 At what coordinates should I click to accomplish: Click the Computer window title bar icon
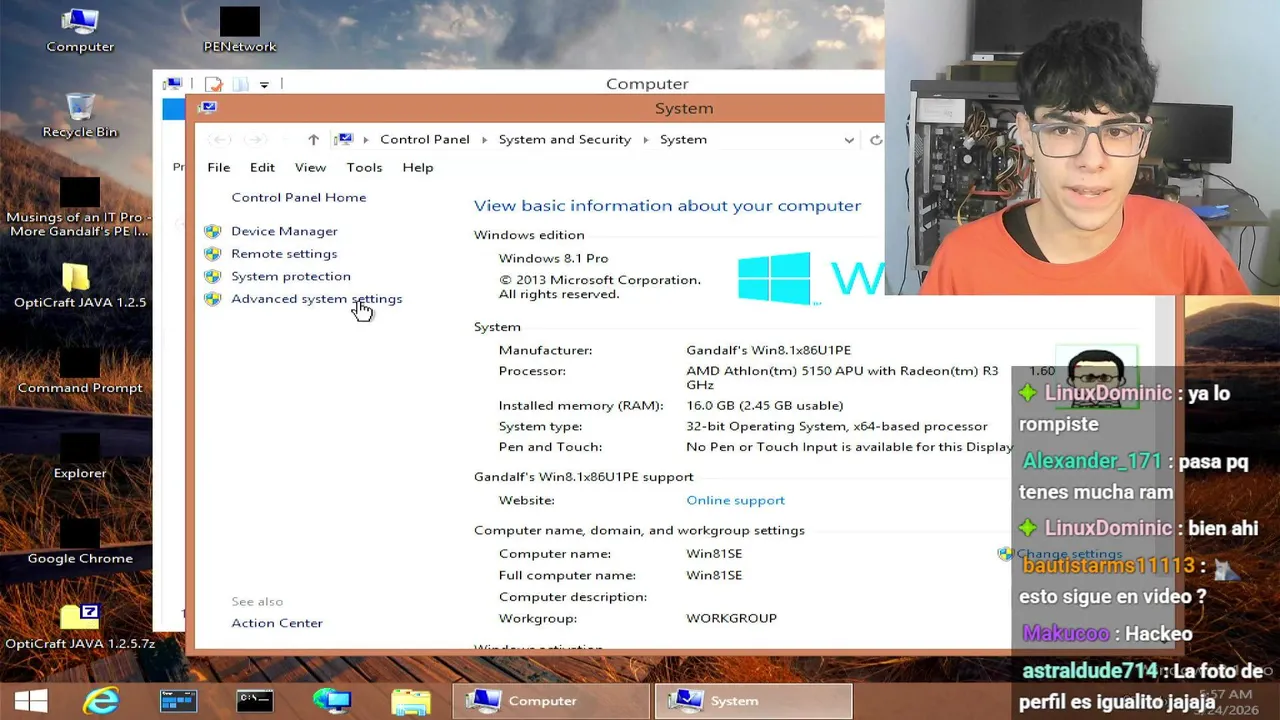tap(173, 84)
